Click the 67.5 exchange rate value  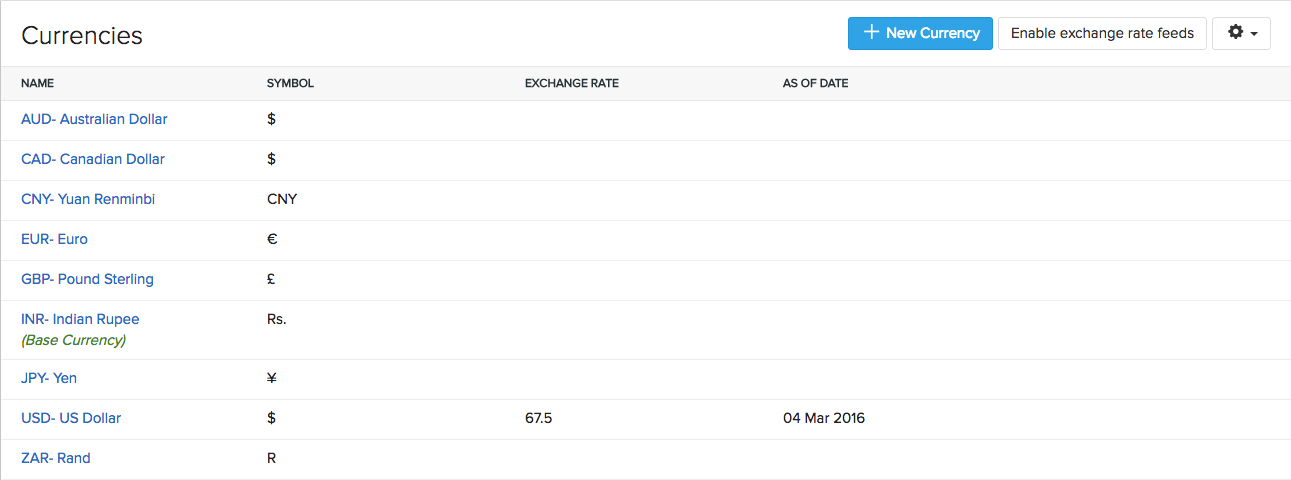click(538, 418)
